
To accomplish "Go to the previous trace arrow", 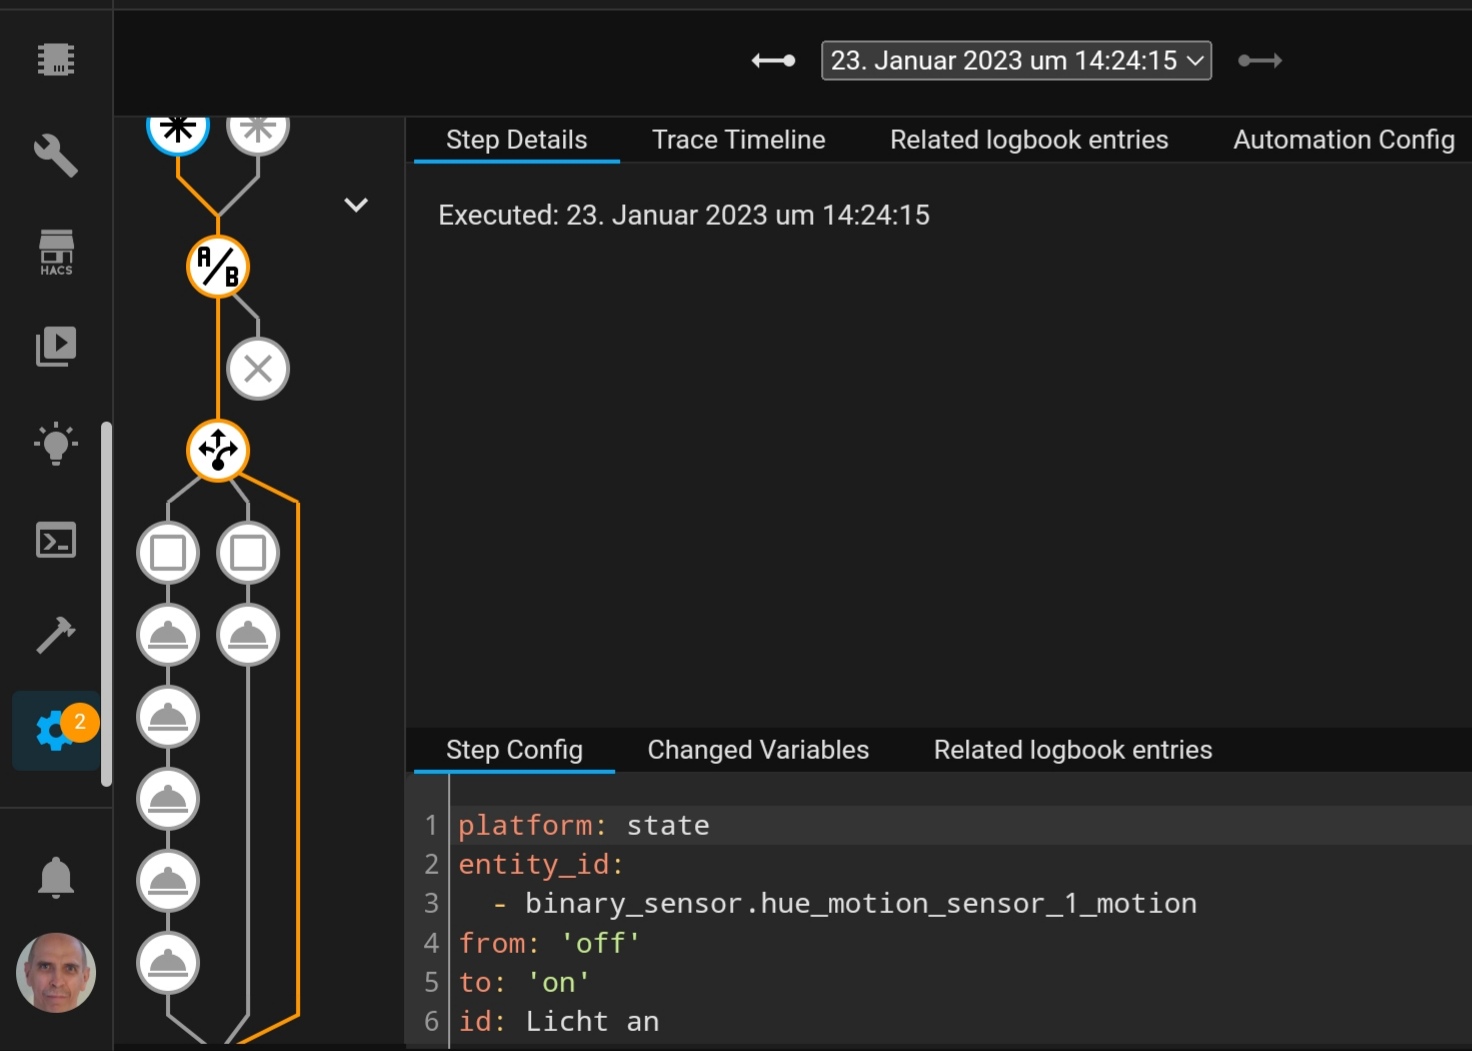I will (x=773, y=61).
